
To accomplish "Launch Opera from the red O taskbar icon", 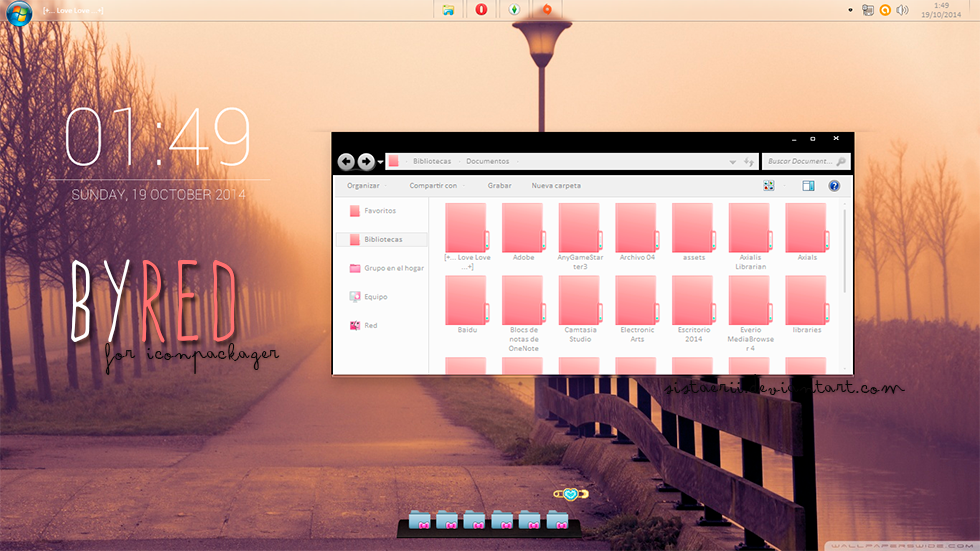I will [x=481, y=9].
